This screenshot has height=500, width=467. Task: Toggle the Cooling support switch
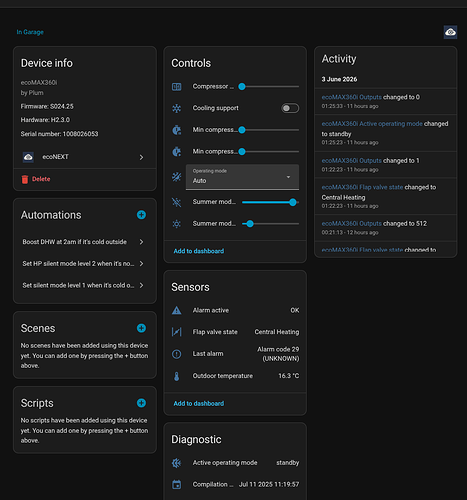[290, 108]
